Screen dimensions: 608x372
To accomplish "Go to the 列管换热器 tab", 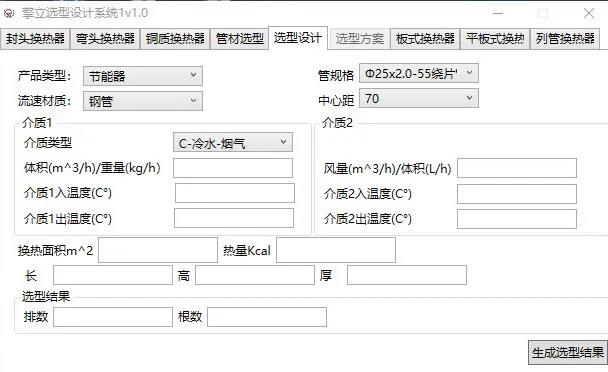I will tap(565, 39).
